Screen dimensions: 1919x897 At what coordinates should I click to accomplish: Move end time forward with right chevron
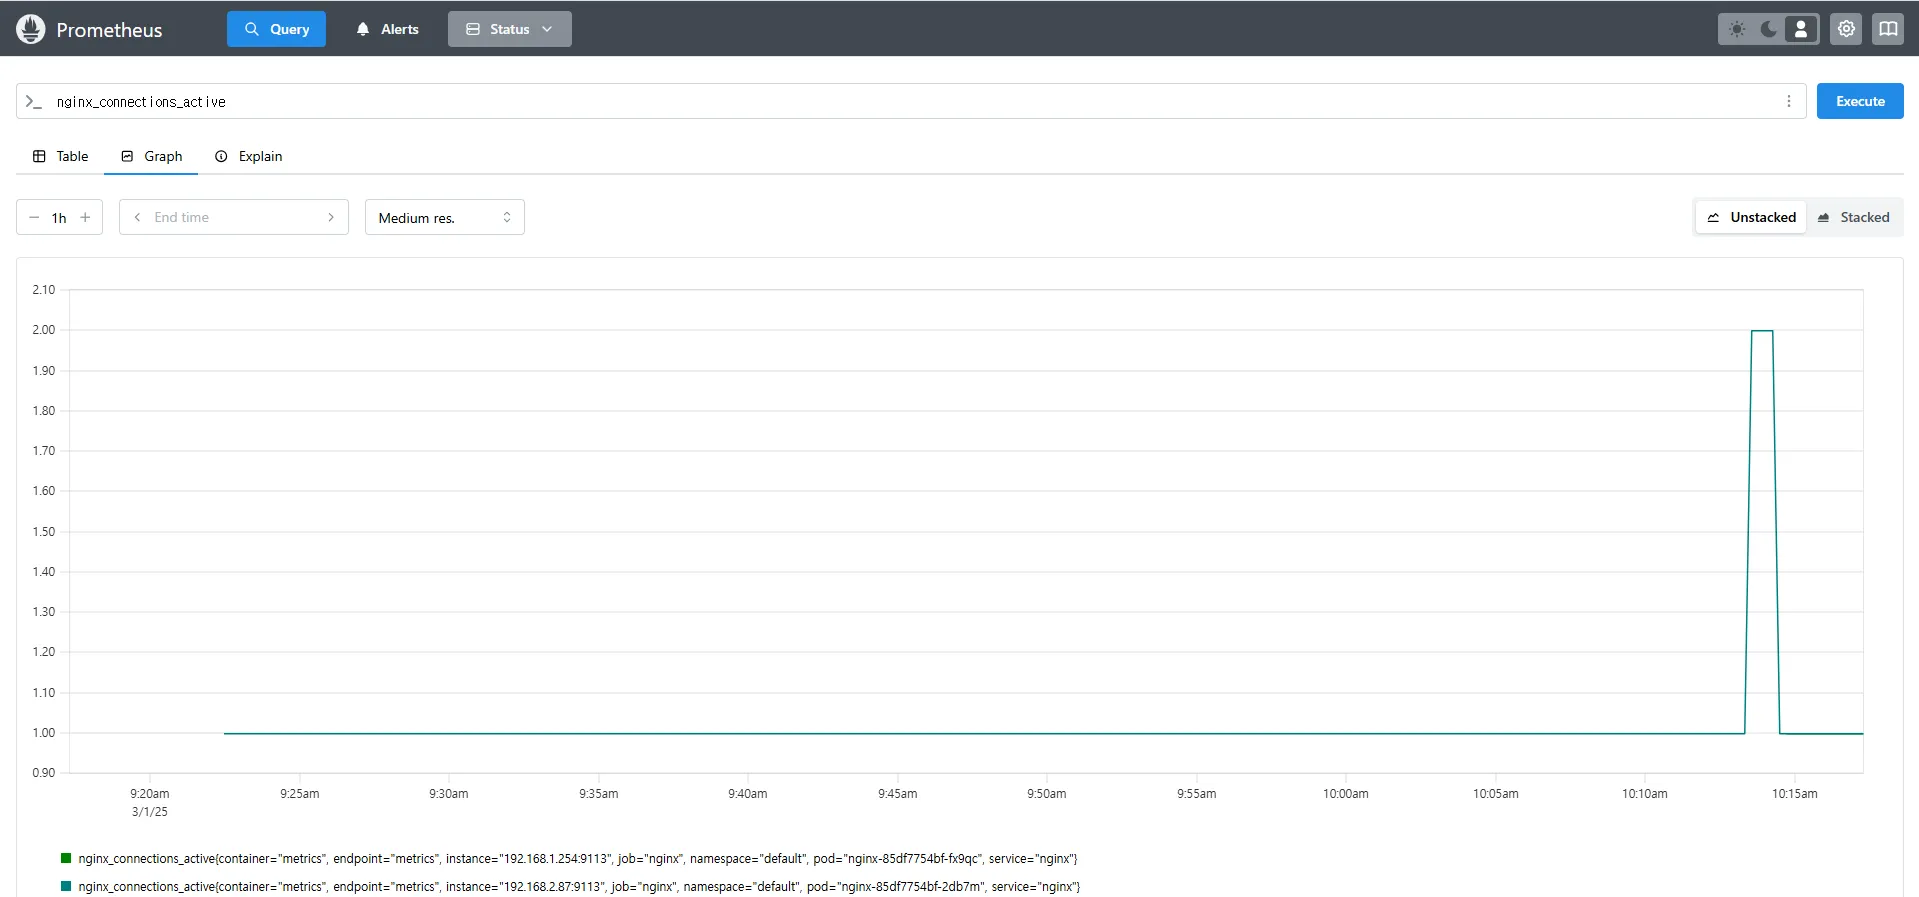[x=331, y=217]
